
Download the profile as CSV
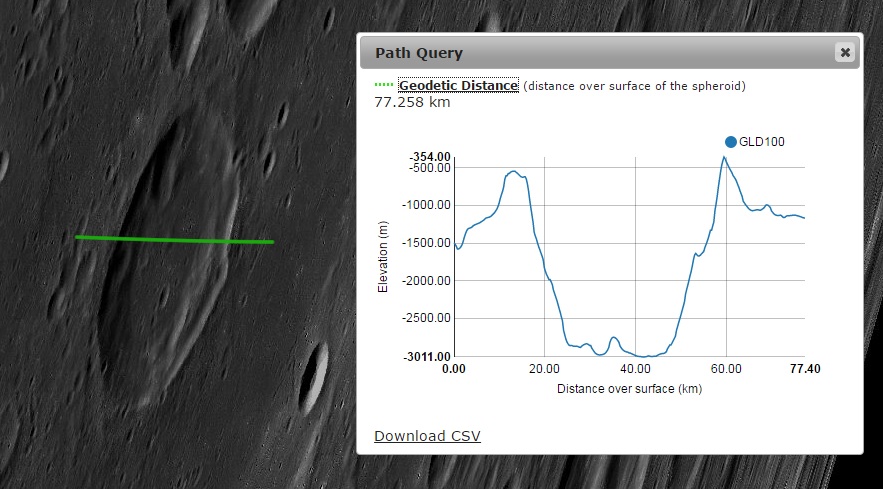point(427,436)
